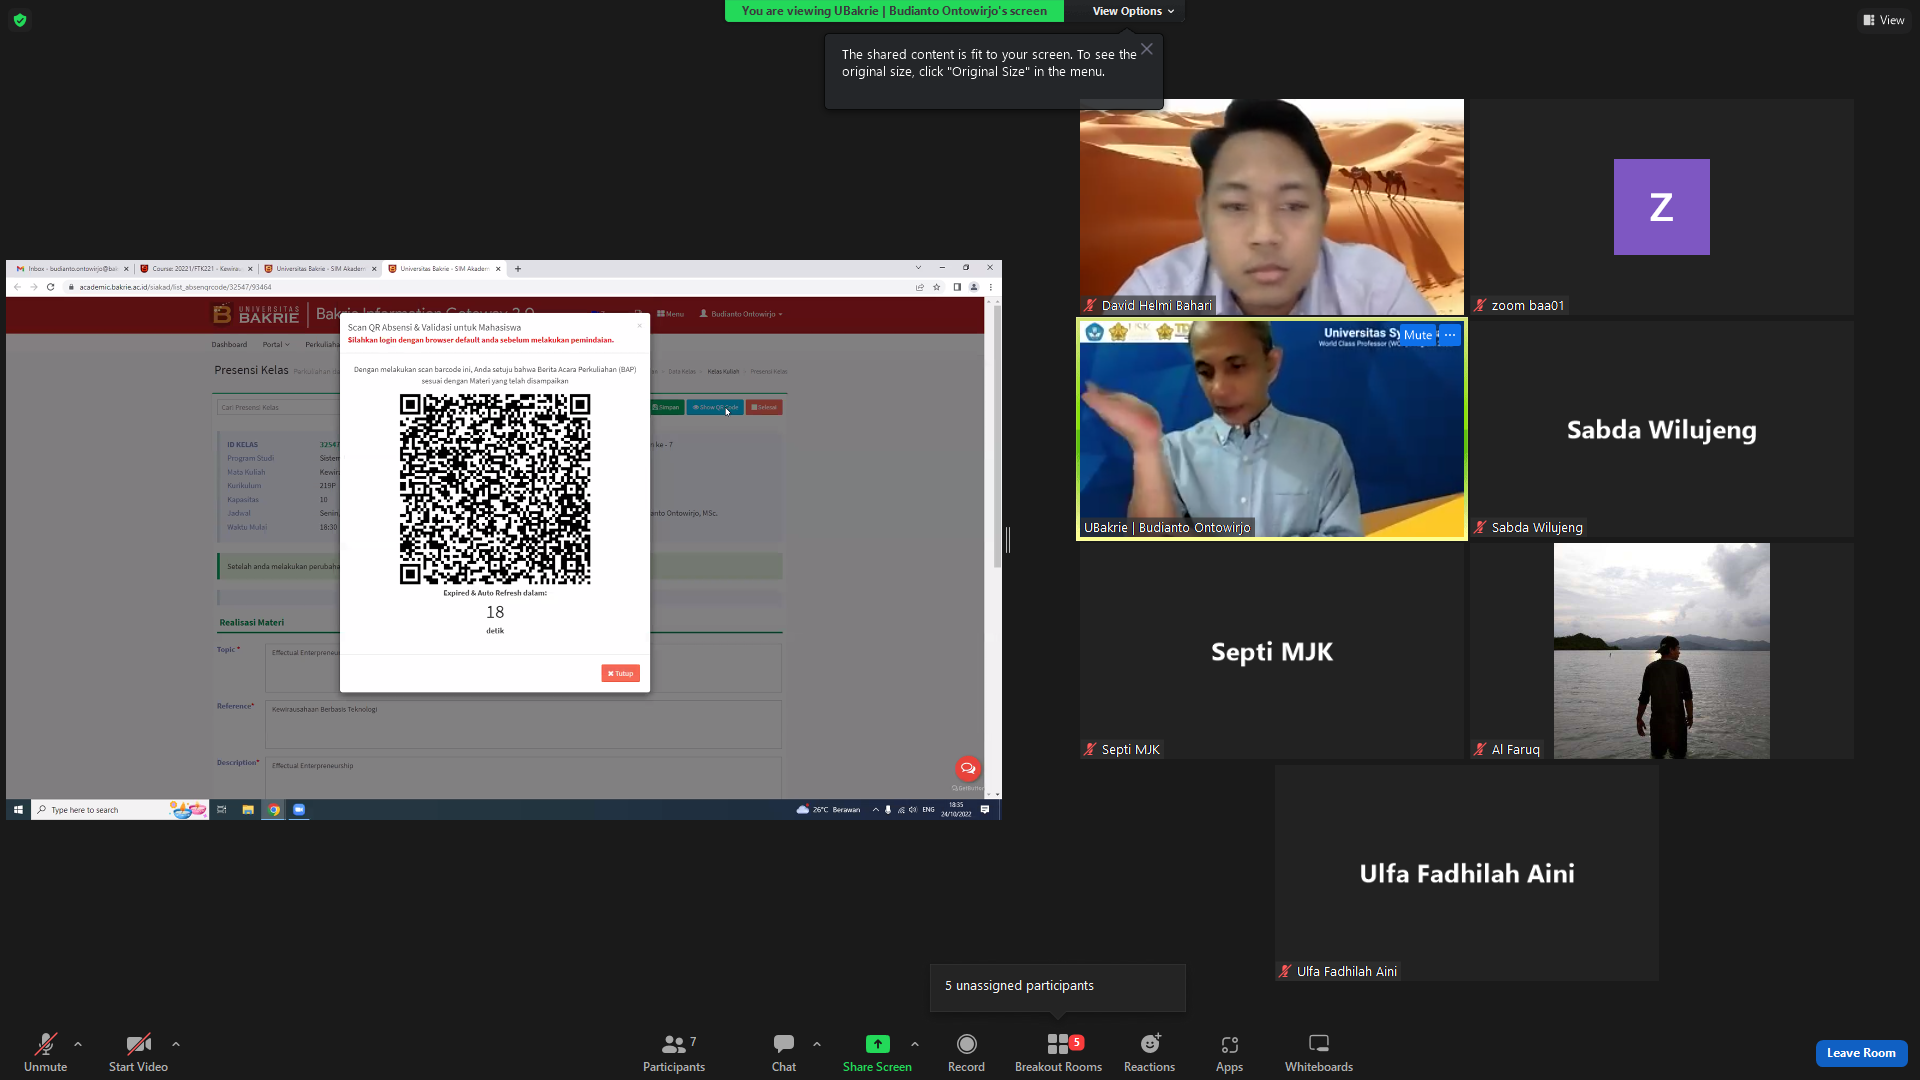Open the Budianto Ontowirjo user dropdown on webpage
1920x1080 pixels.
click(741, 314)
